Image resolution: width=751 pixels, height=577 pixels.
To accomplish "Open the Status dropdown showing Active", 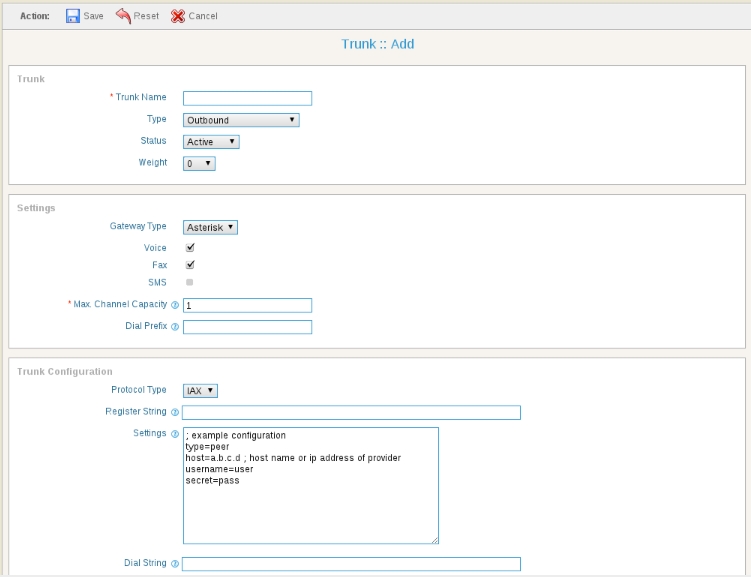I will pyautogui.click(x=211, y=142).
